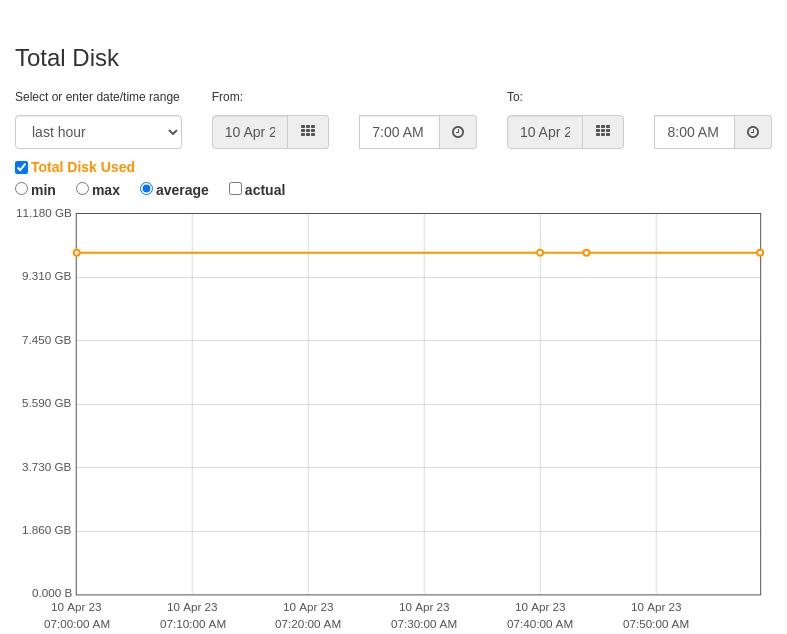Expand the last hour range dropdown
787x634 pixels.
click(x=98, y=132)
